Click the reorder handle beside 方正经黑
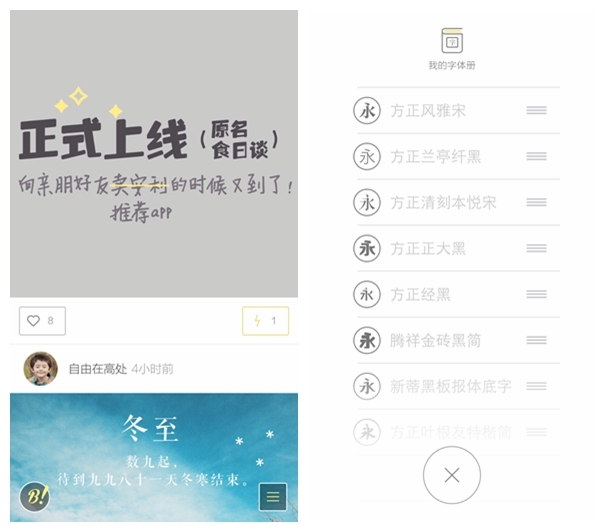 tap(537, 294)
